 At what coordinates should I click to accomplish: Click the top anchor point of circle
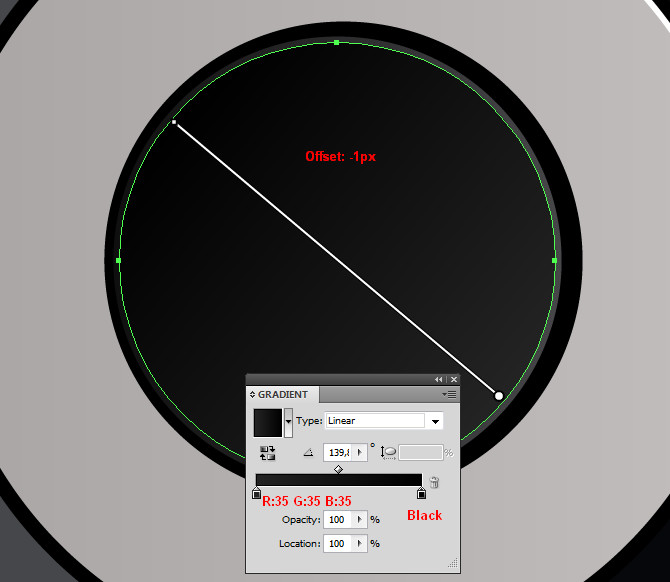(x=337, y=42)
